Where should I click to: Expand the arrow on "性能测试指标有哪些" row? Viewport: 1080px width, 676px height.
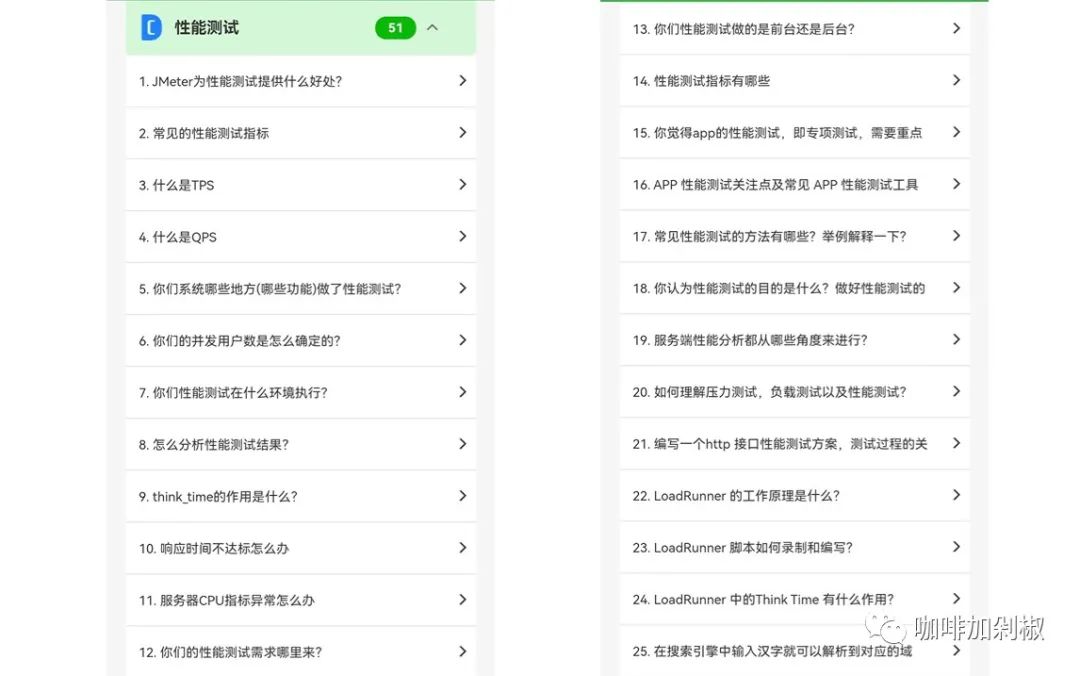coord(956,81)
